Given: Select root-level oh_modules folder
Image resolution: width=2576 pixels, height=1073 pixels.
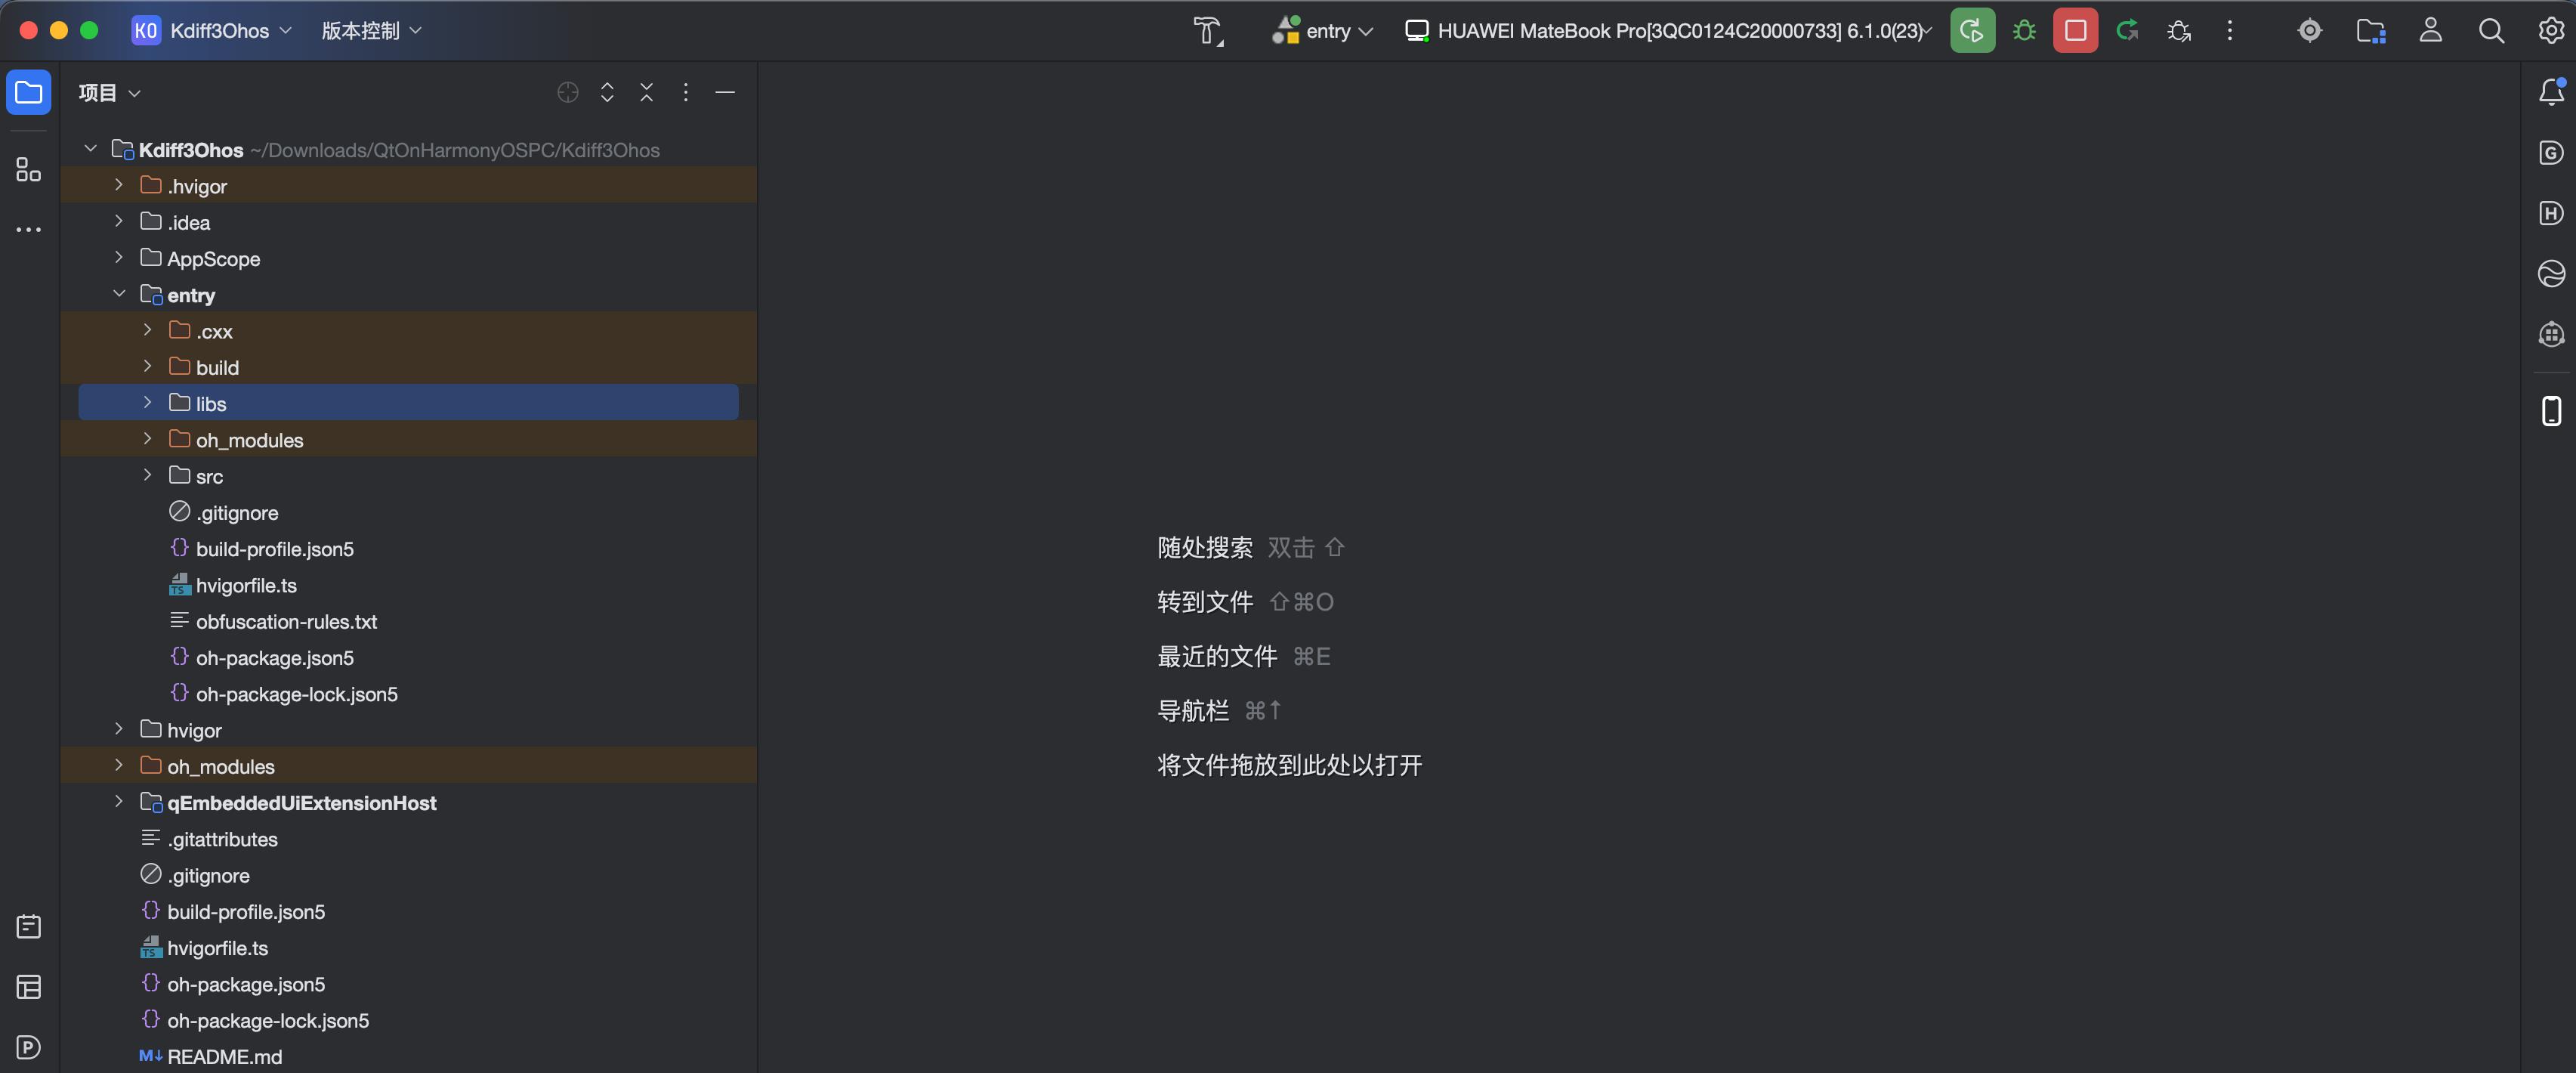Looking at the screenshot, I should point(408,766).
